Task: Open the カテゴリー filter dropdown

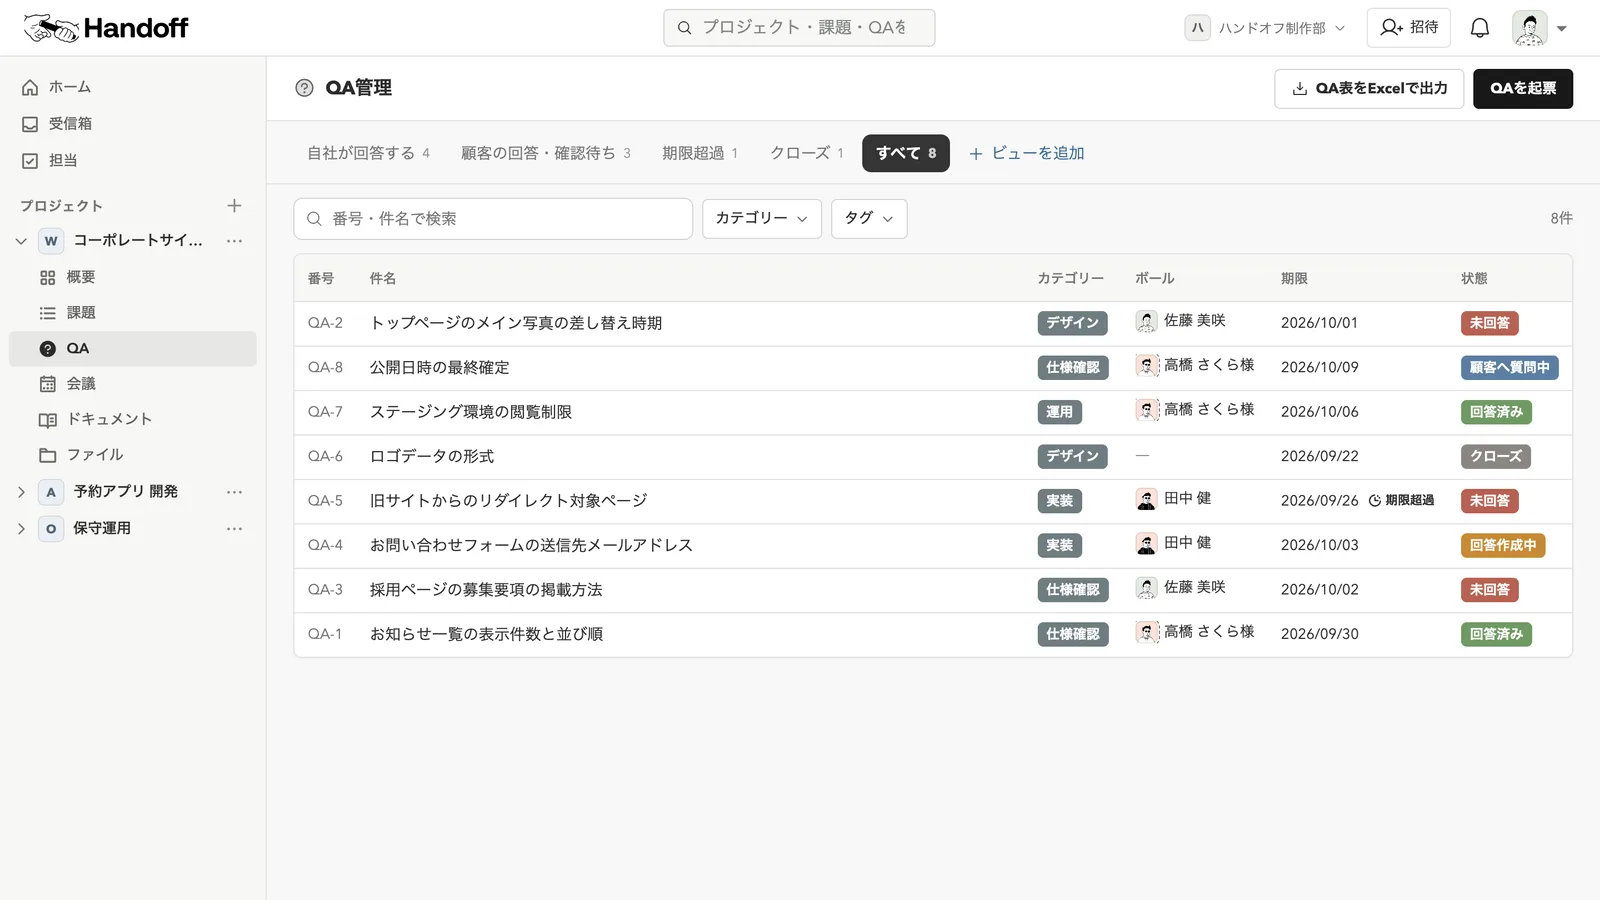Action: point(762,219)
